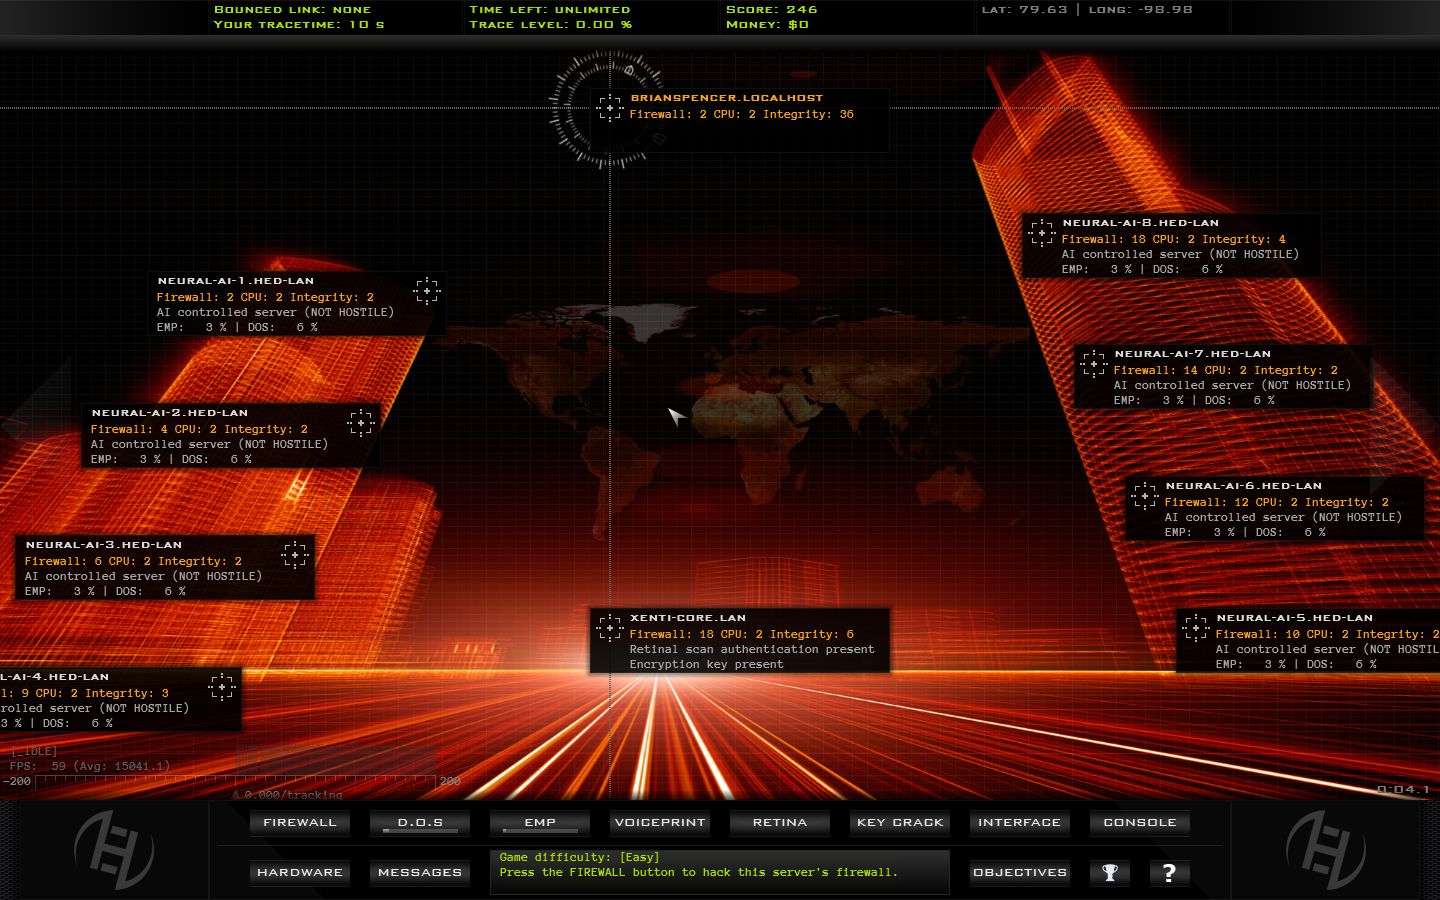This screenshot has width=1440, height=900.
Task: Start a VOICEPRINT crack
Action: 659,822
